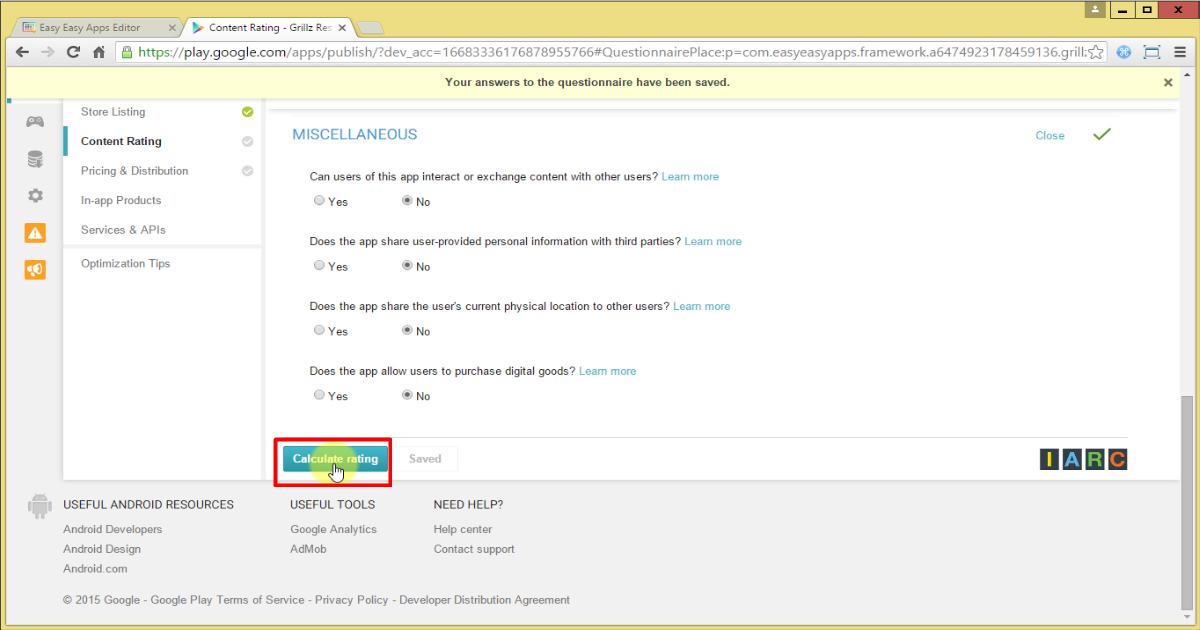The image size is (1200, 630).
Task: Open Announcements with the megaphone icon
Action: pyautogui.click(x=34, y=269)
